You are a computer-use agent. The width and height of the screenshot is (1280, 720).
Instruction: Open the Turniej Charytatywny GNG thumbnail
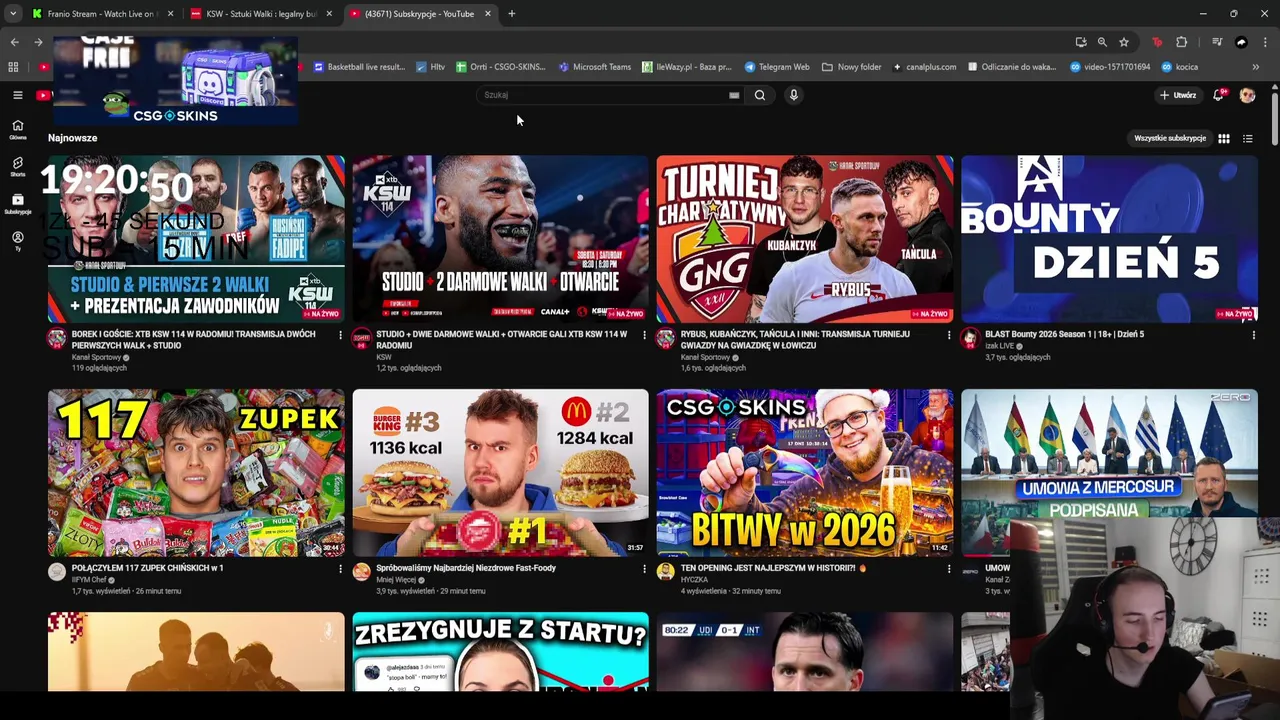tap(805, 239)
